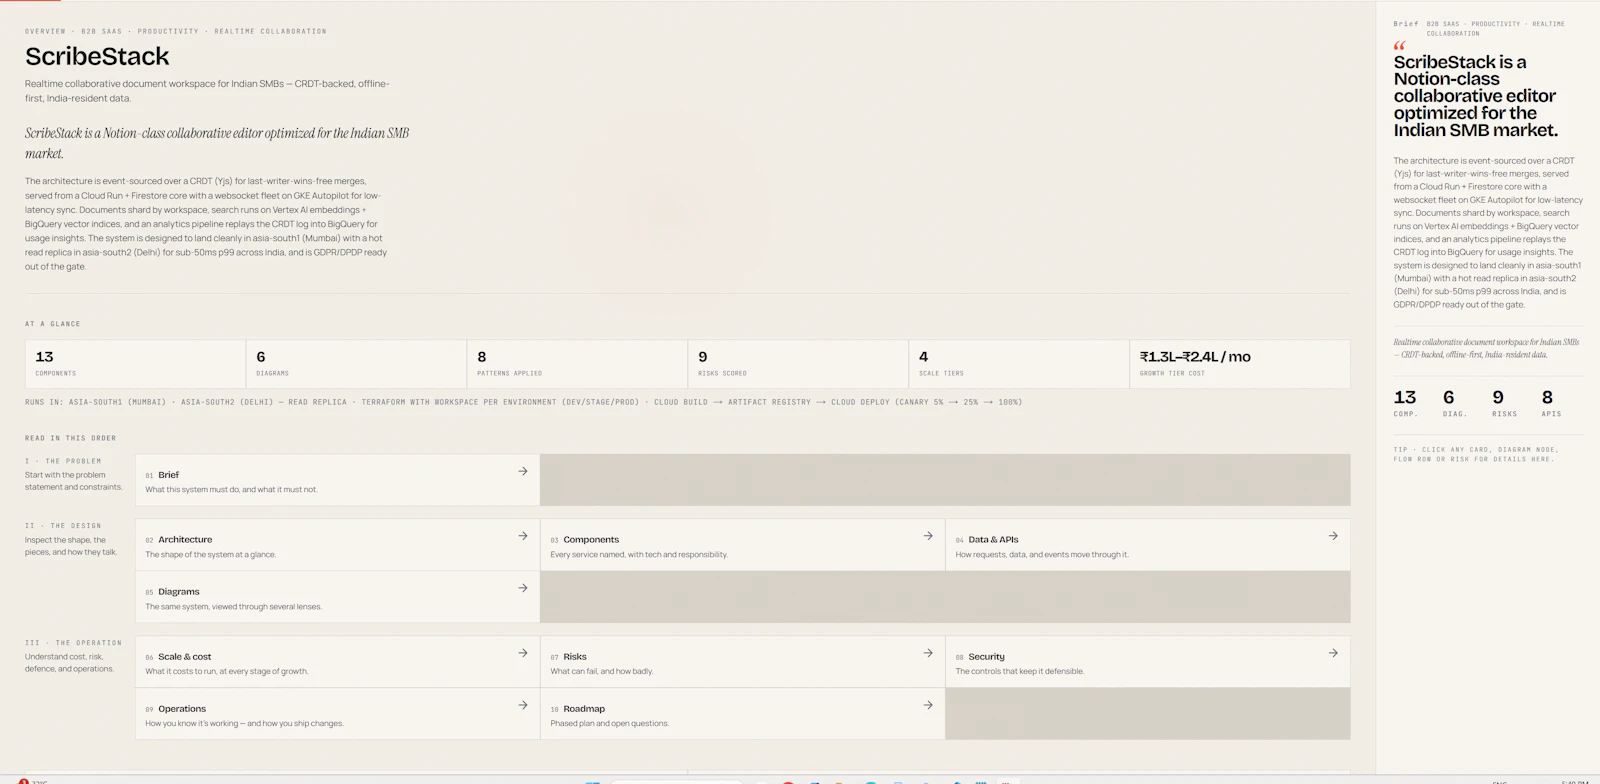Go to the 03 Components section
The height and width of the screenshot is (784, 1600).
(743, 545)
